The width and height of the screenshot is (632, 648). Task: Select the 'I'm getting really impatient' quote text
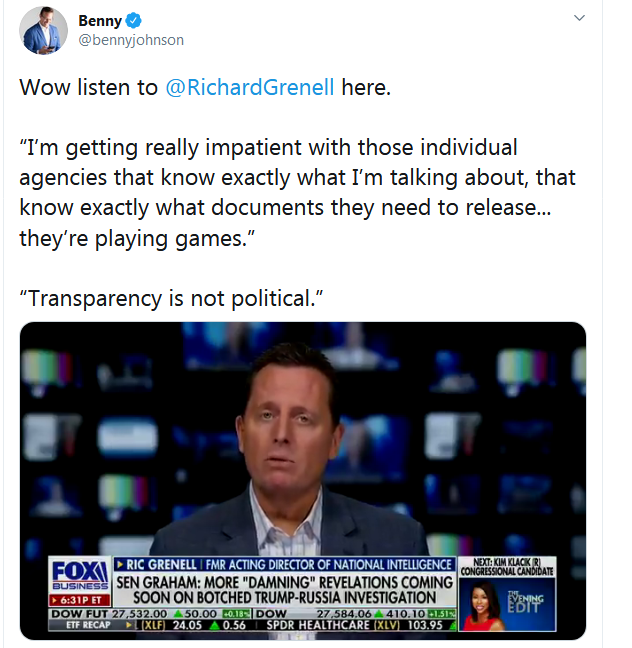[x=297, y=193]
